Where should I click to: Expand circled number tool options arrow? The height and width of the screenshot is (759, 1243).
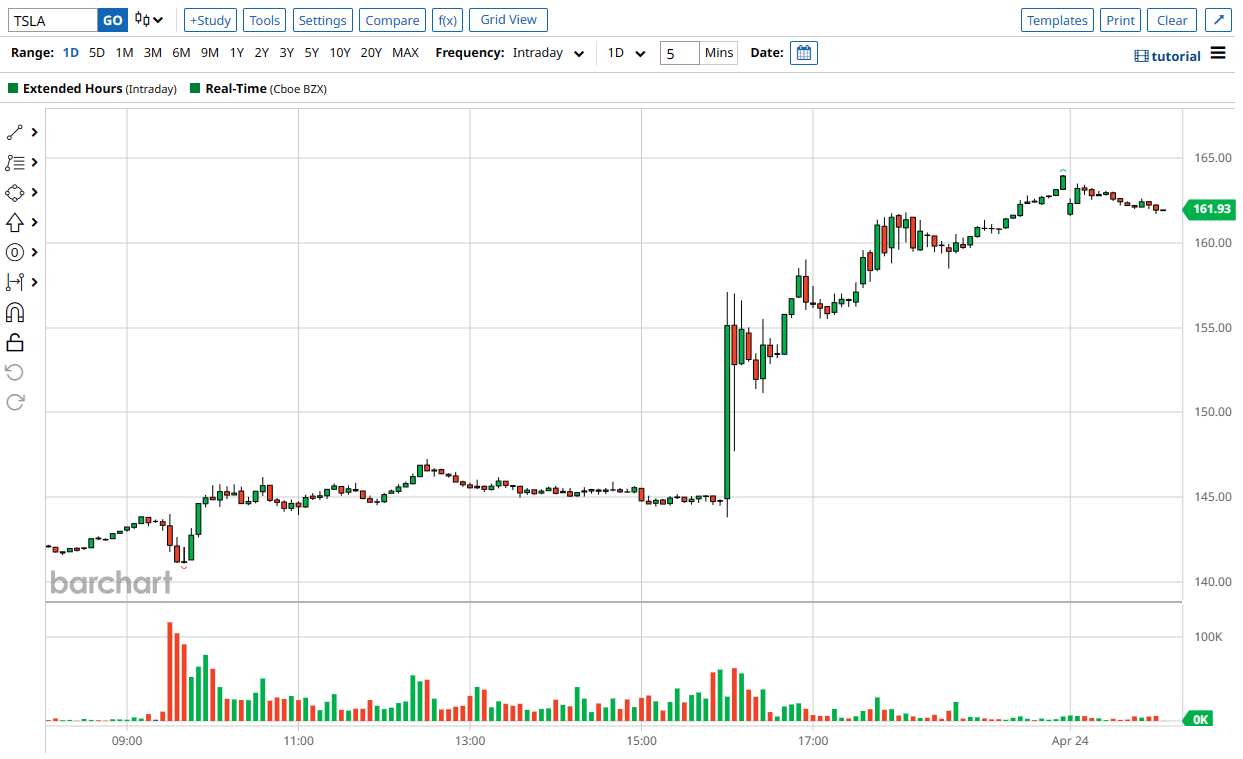click(x=35, y=252)
